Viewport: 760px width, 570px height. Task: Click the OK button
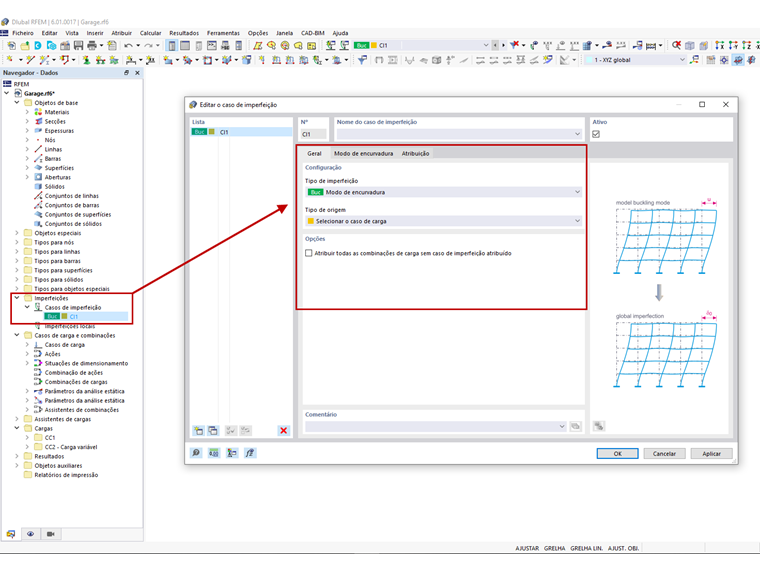[618, 454]
